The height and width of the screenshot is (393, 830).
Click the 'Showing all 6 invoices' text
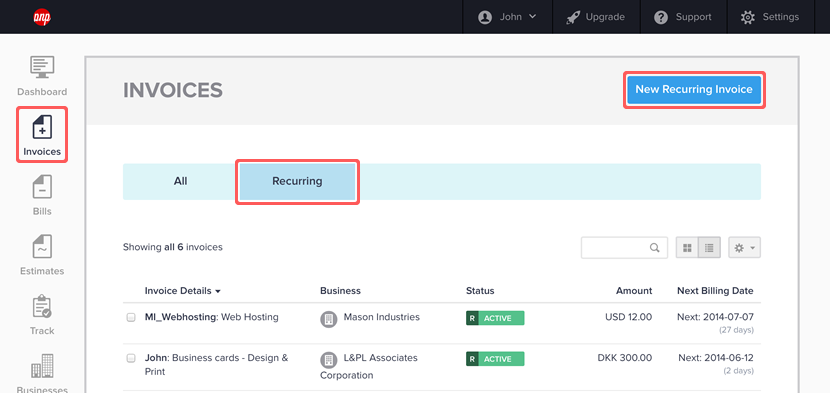tap(173, 247)
